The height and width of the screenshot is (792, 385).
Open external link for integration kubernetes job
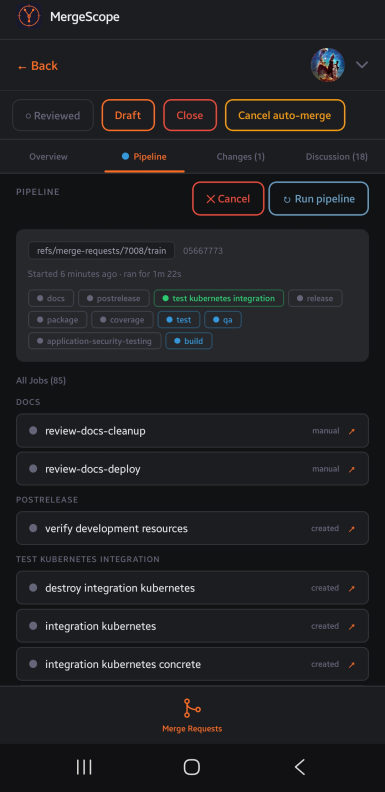point(352,626)
